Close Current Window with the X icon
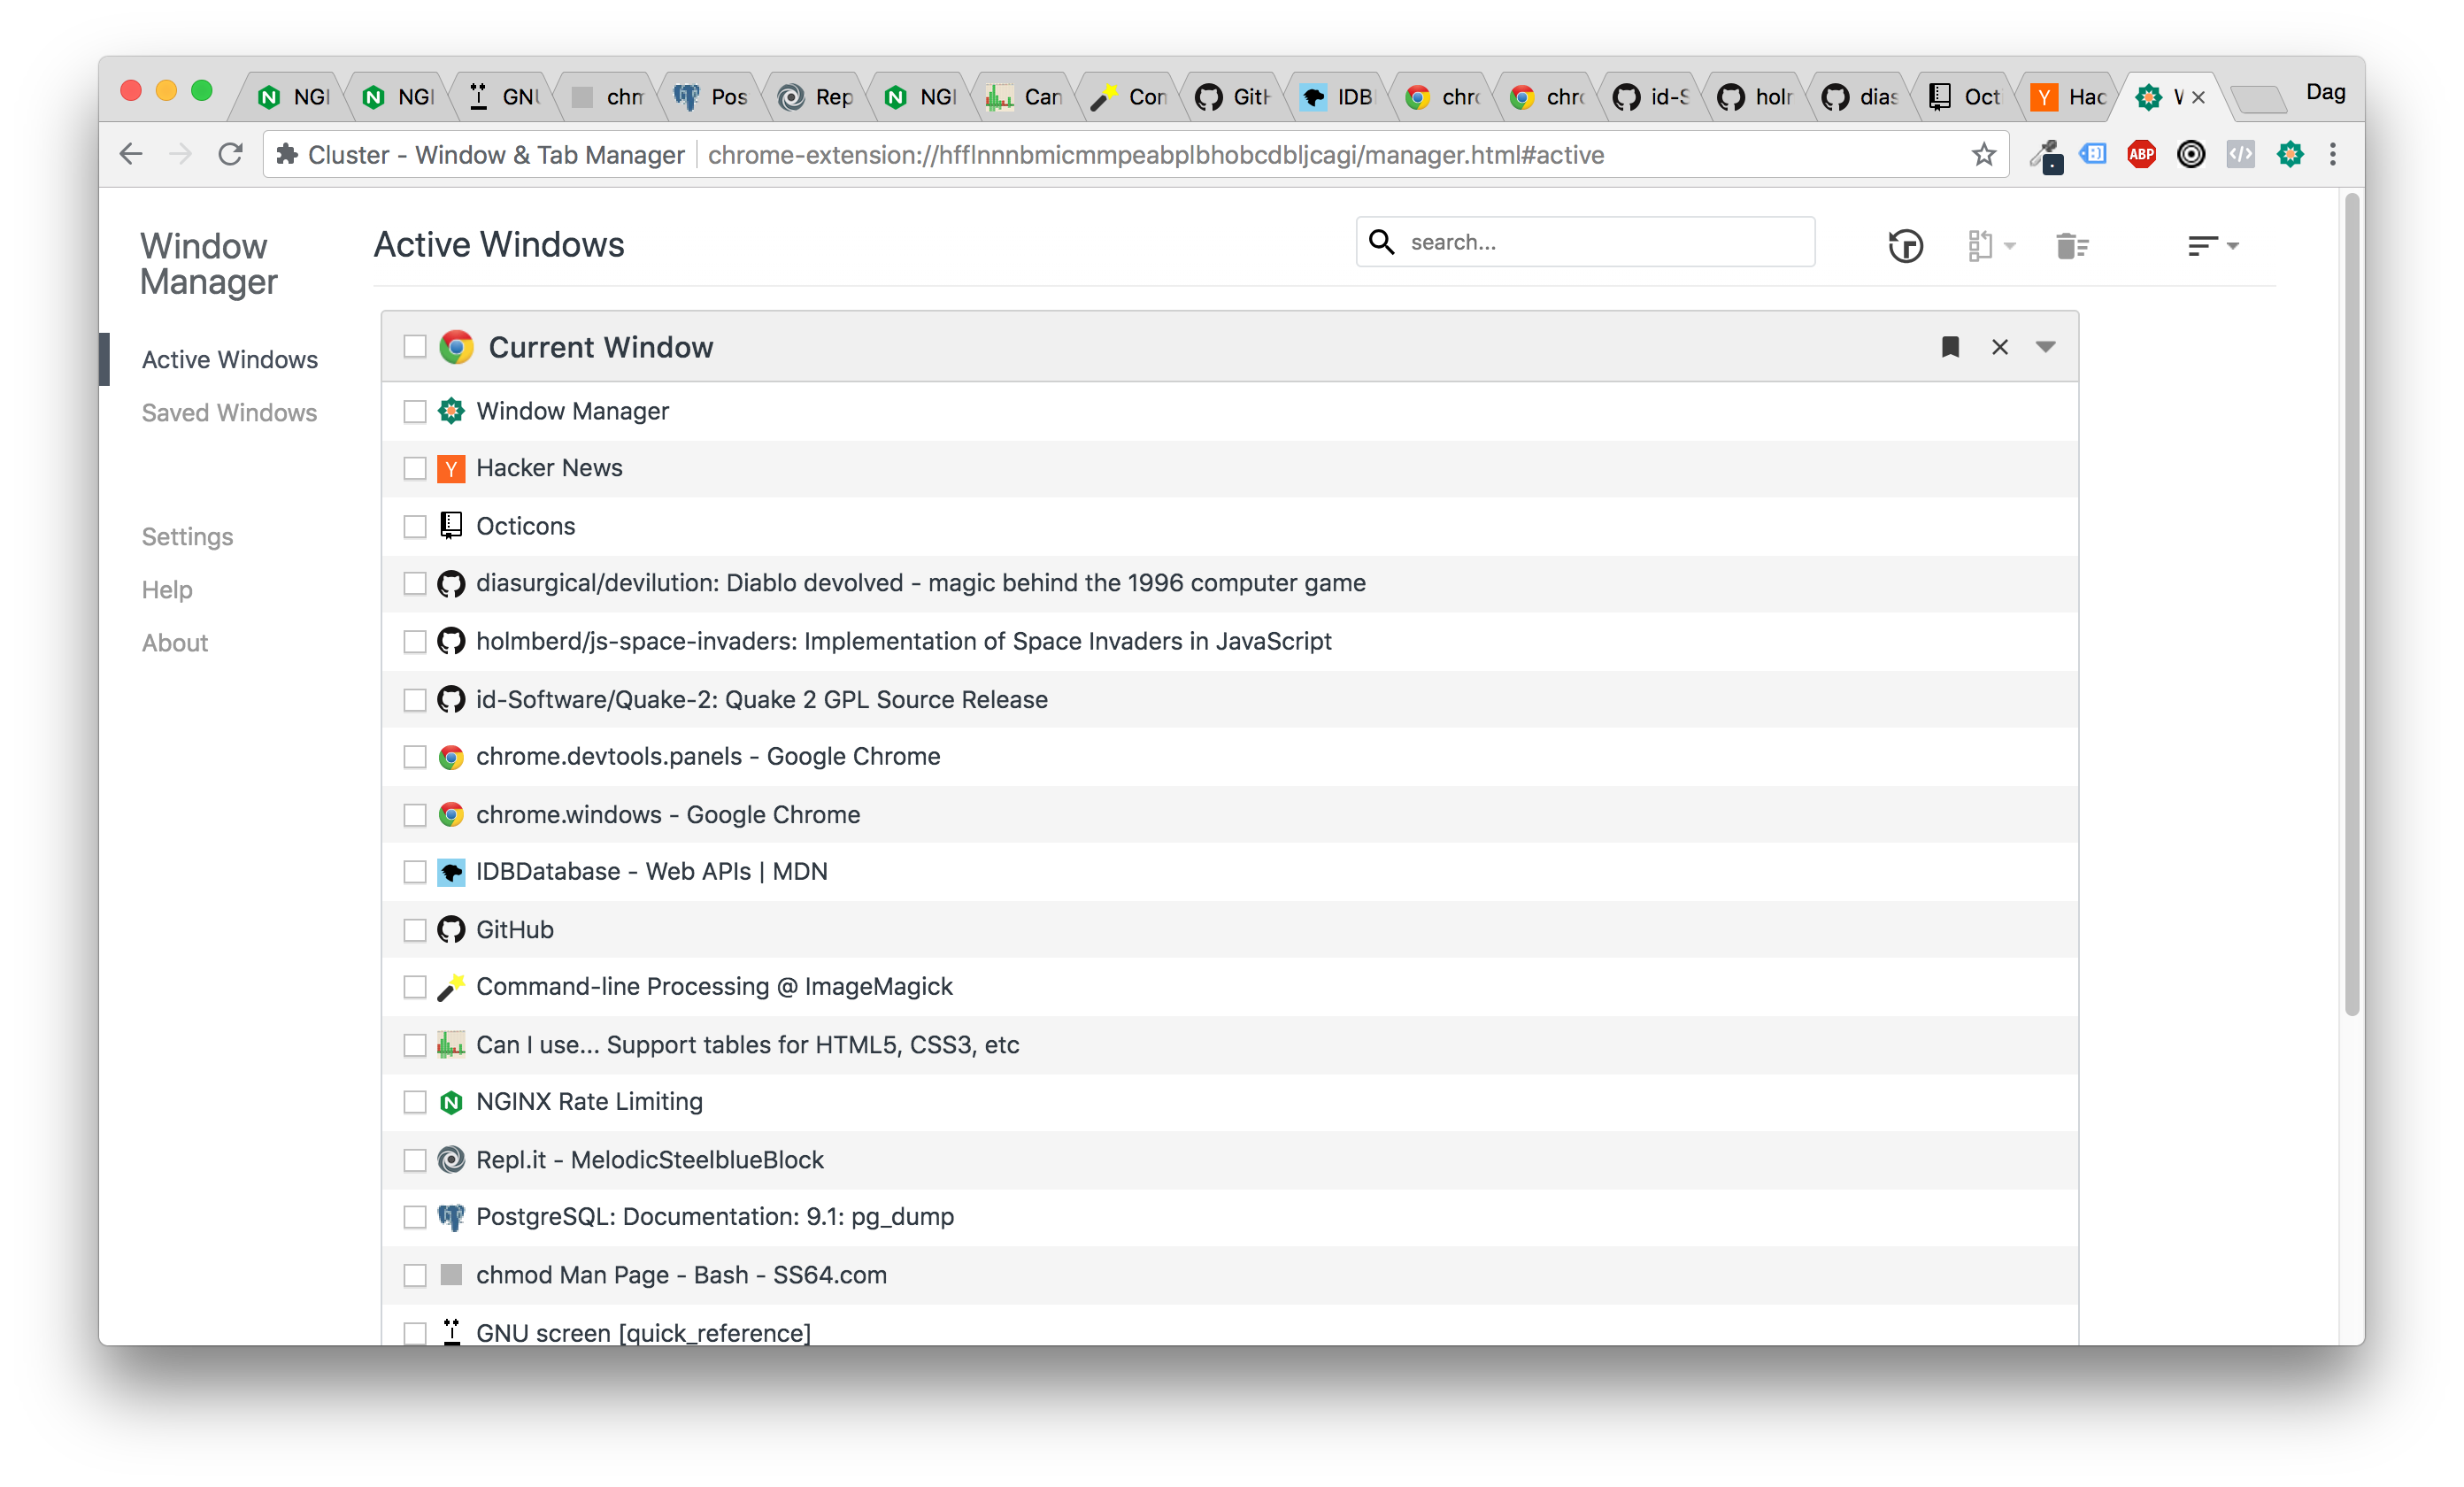The height and width of the screenshot is (1487, 2464). [x=2000, y=347]
